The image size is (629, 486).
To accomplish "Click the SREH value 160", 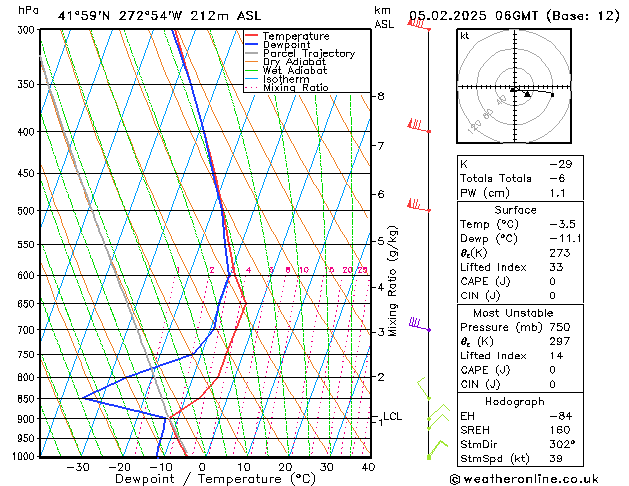I will pyautogui.click(x=560, y=430).
